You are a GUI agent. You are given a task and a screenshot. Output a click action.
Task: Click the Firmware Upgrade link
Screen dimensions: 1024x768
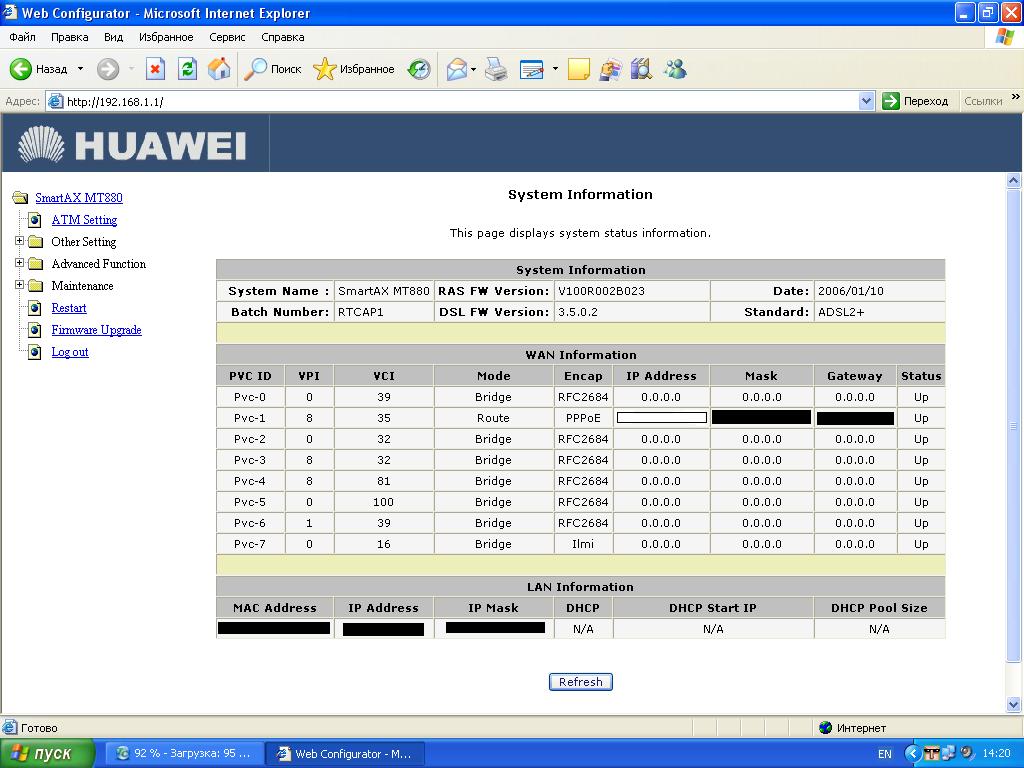click(96, 330)
